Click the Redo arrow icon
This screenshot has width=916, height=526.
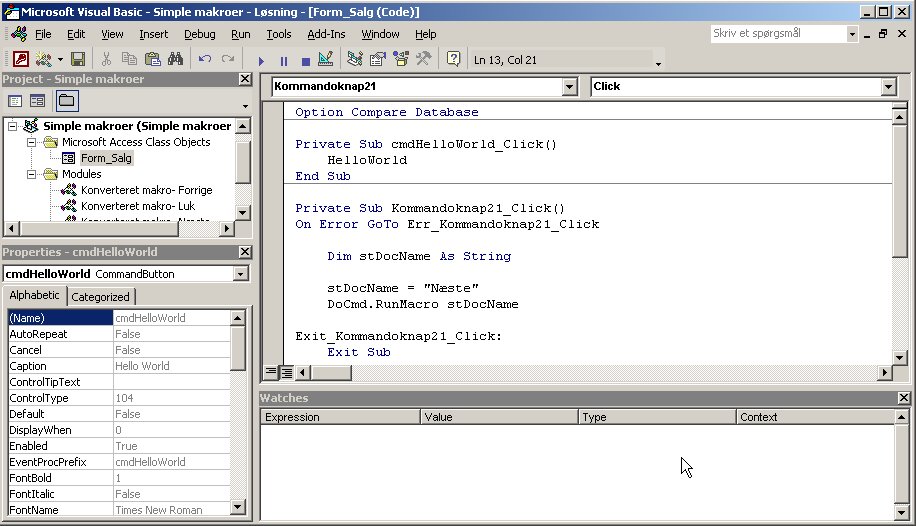[x=228, y=59]
